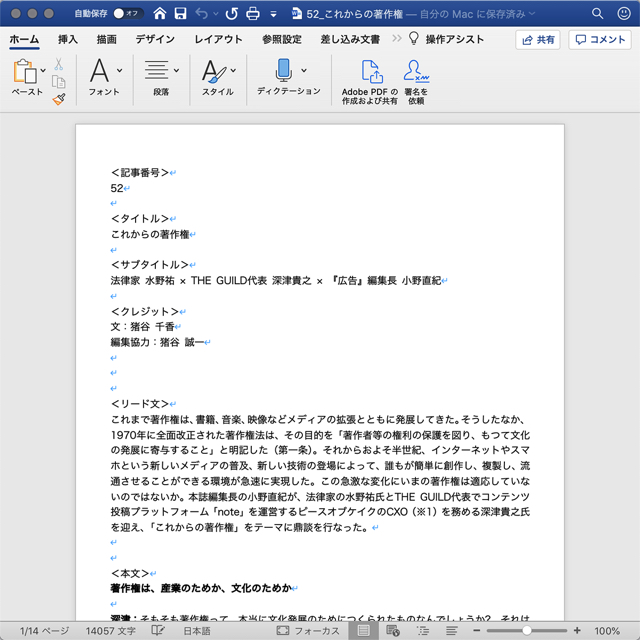Screen dimensions: 640x640
Task: Switch to the Insert tab
Action: (x=68, y=40)
